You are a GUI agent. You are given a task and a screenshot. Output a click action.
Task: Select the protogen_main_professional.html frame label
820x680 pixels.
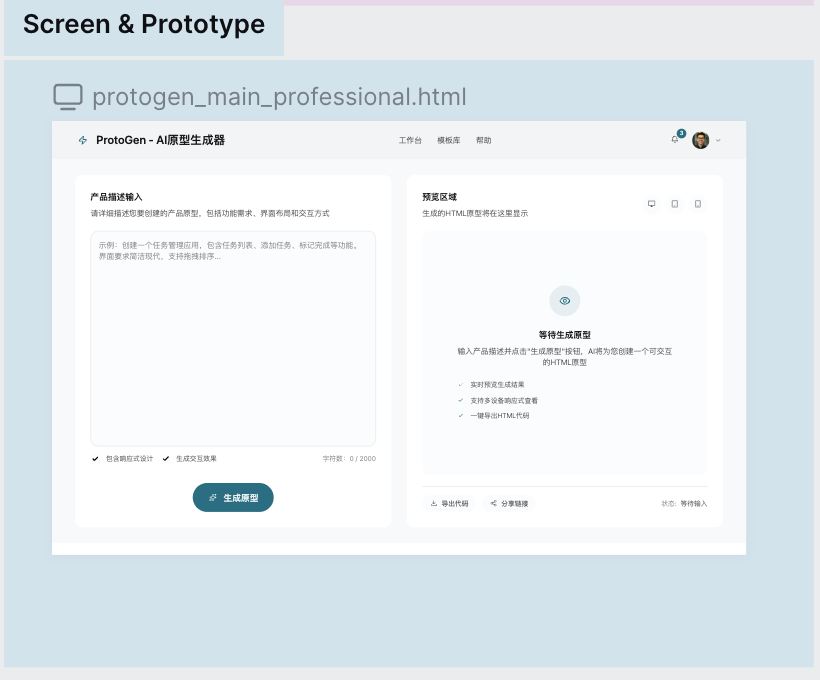coord(279,97)
